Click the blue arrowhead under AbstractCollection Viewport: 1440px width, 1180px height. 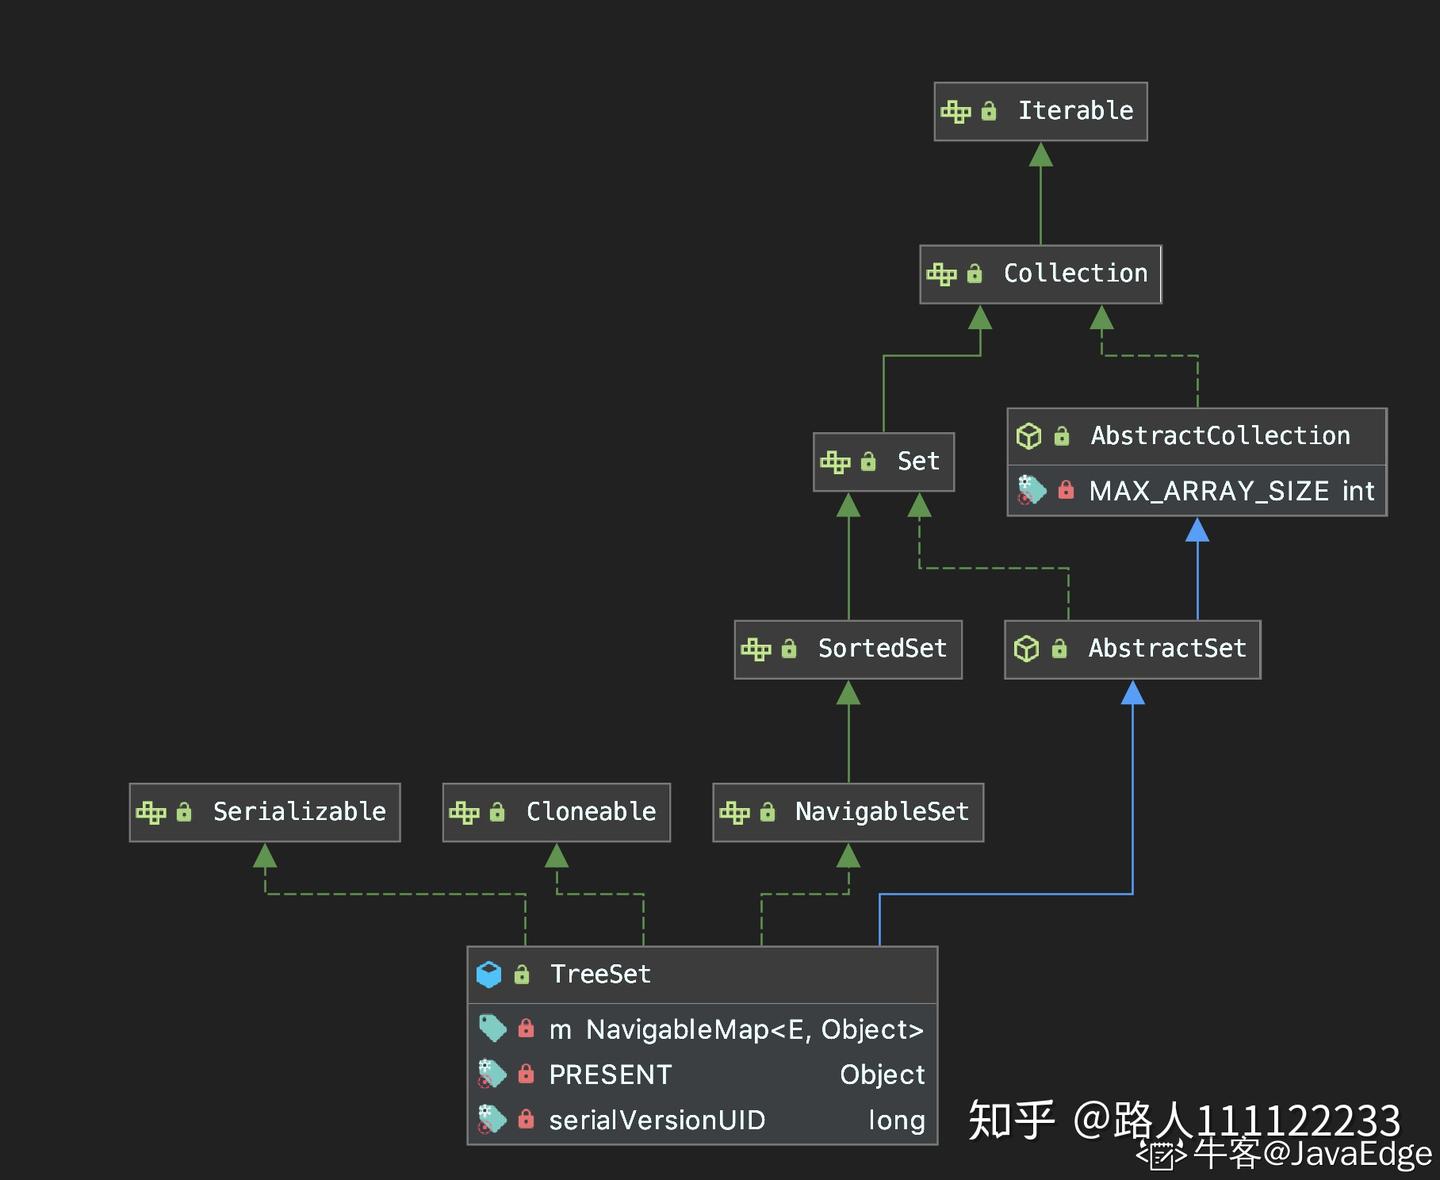pyautogui.click(x=1197, y=530)
